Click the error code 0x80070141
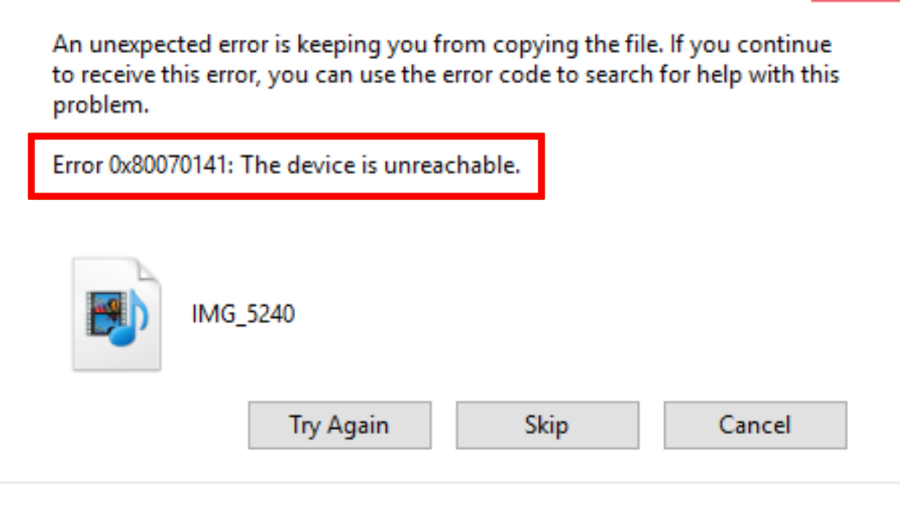 tap(169, 166)
